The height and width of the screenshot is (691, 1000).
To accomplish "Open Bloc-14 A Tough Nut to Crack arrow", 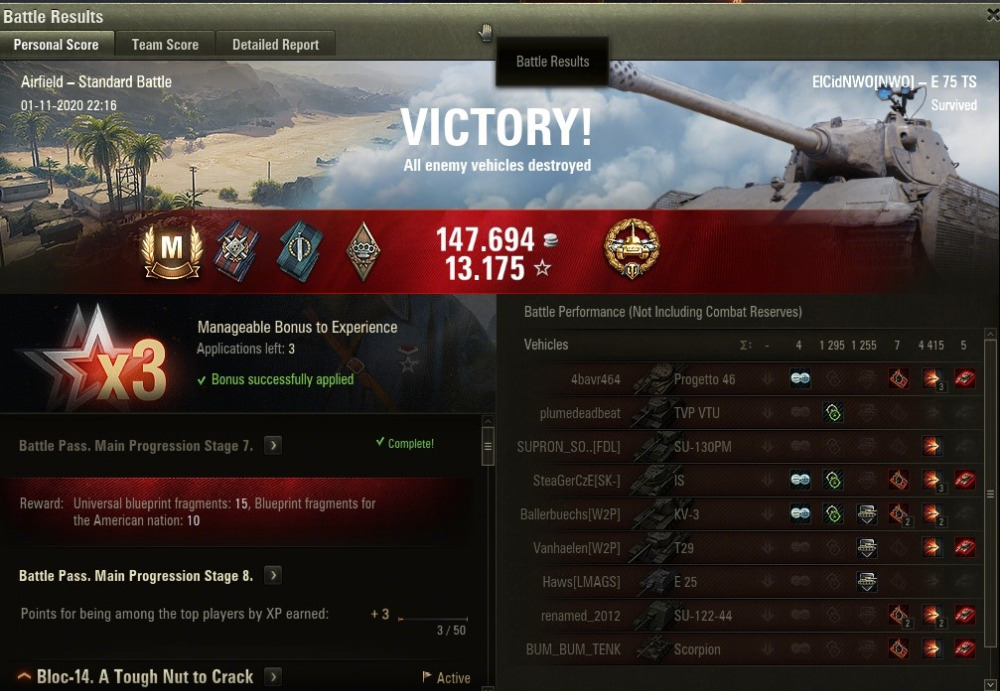I will coord(273,676).
